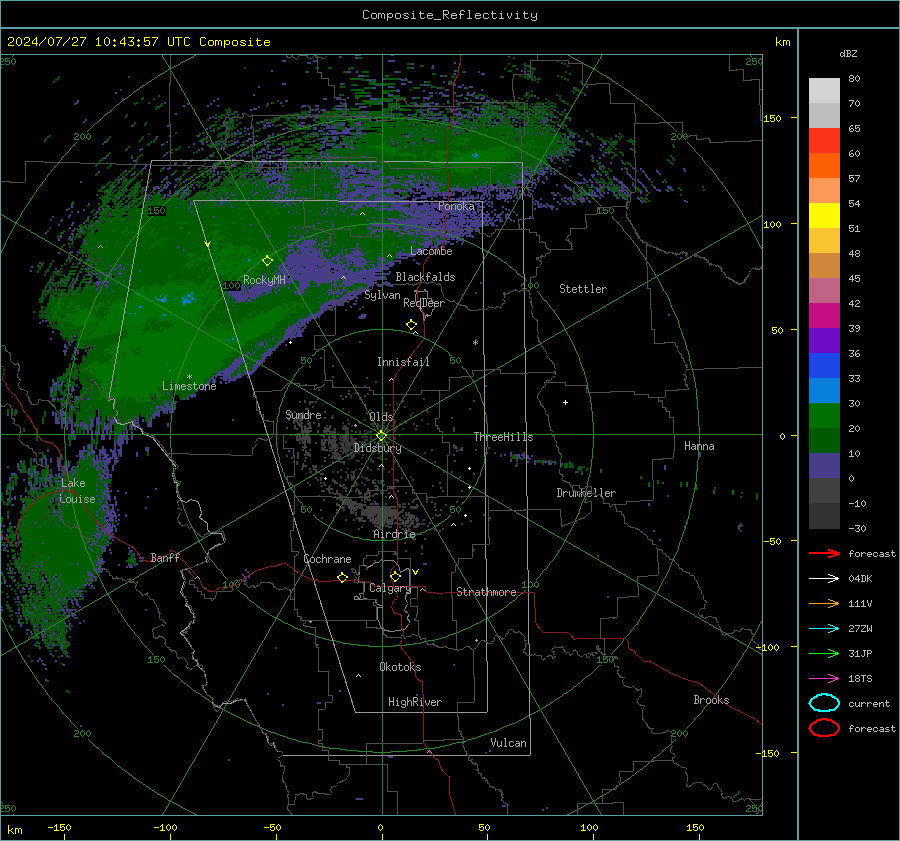Click the magenta 42–39 dBZ color swatch

[x=824, y=316]
